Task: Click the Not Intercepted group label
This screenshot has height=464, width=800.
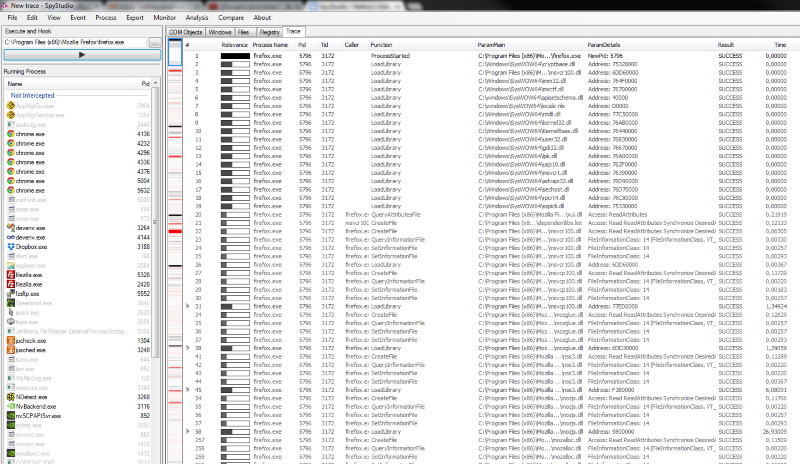Action: click(32, 95)
